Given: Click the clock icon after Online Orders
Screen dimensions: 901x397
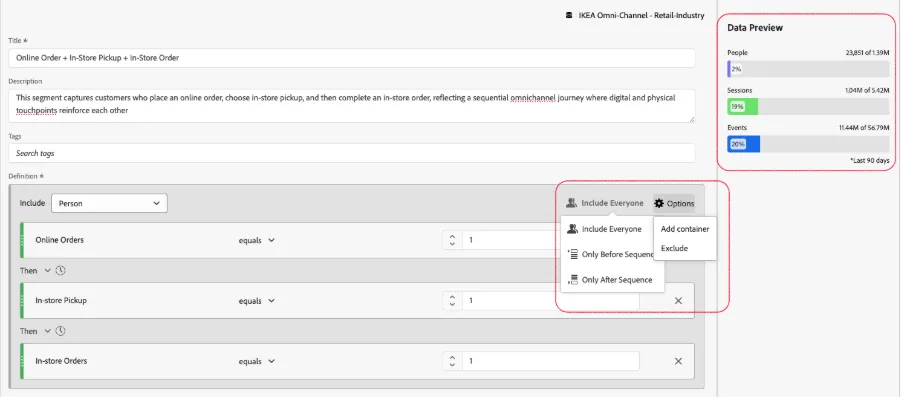Looking at the screenshot, I should [x=60, y=271].
